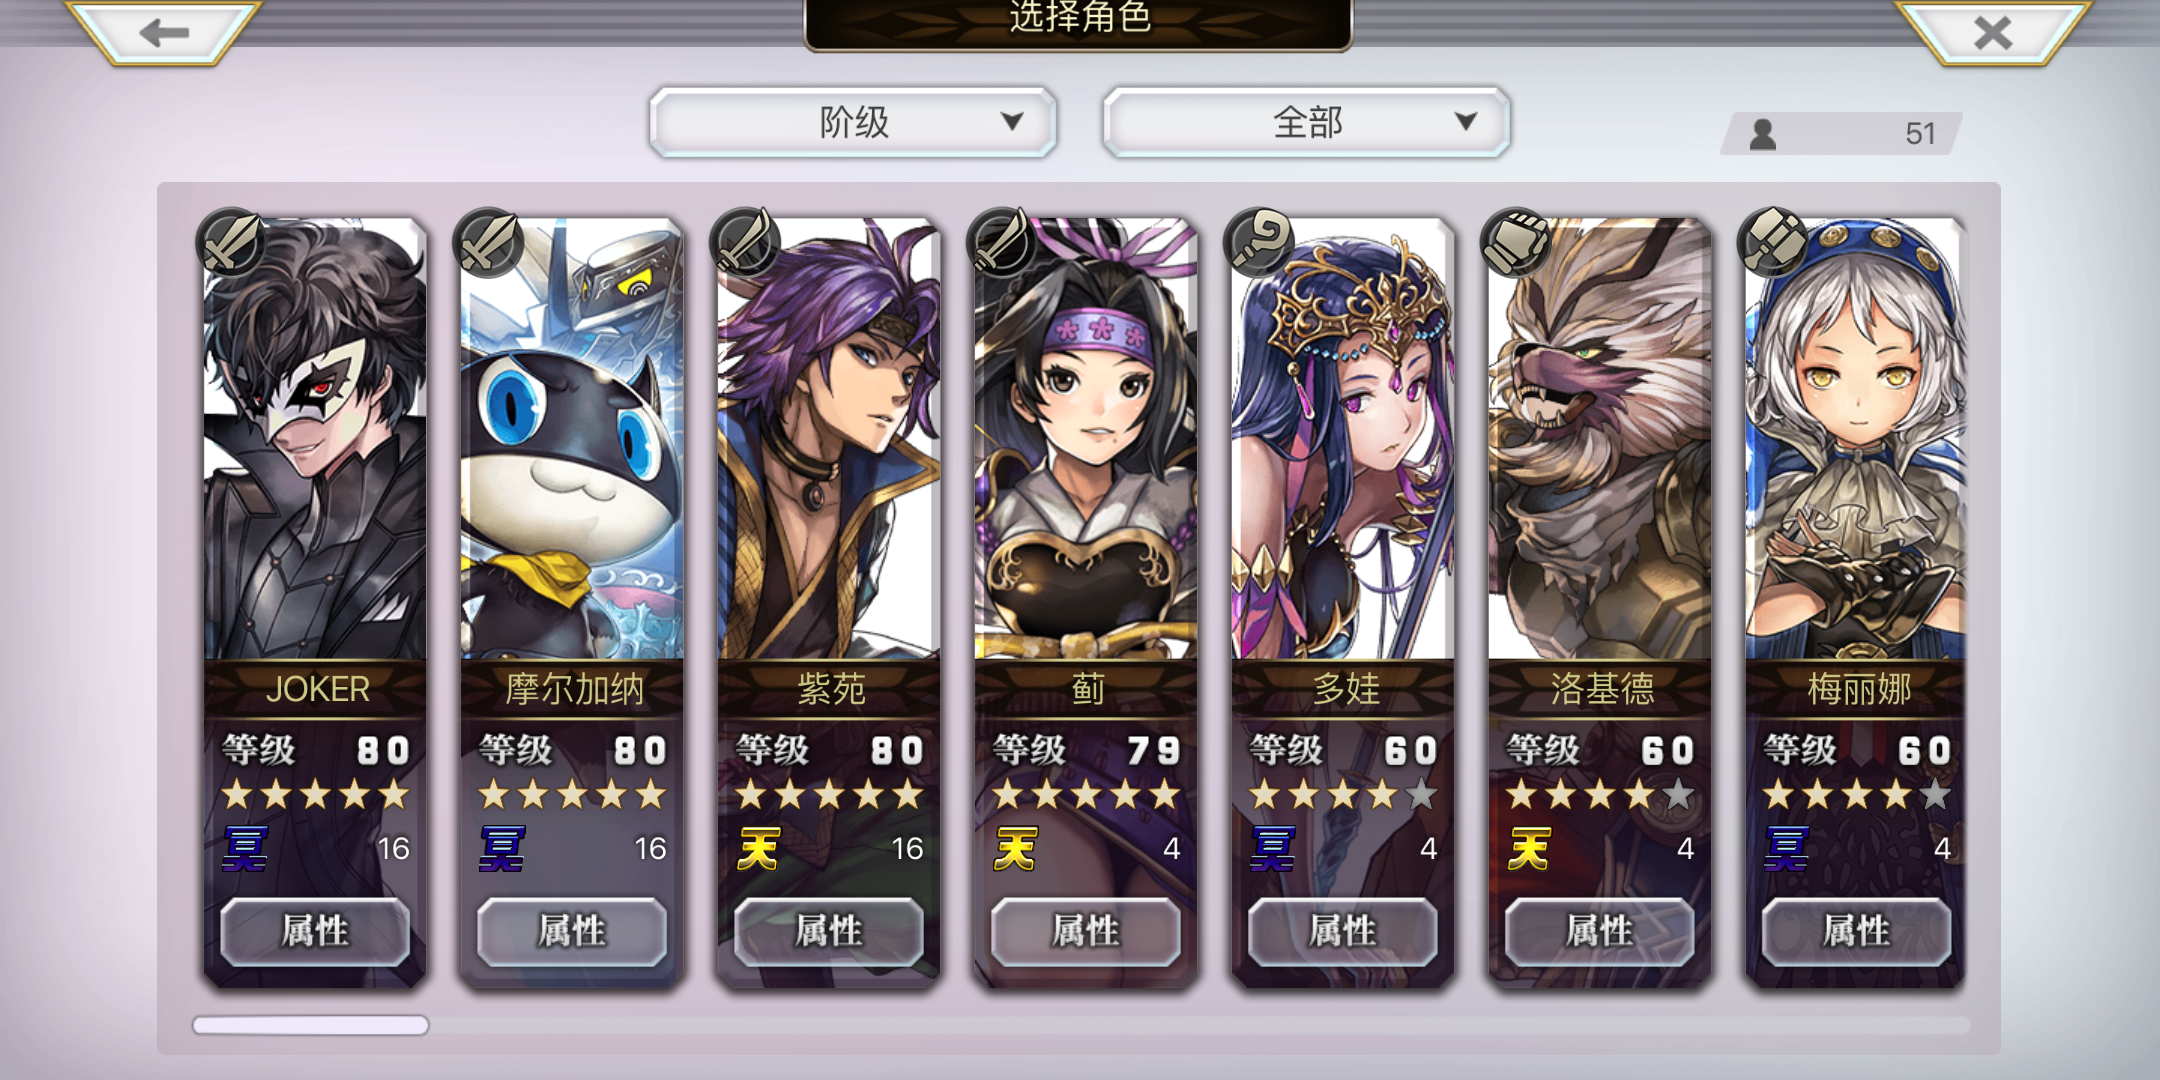
Task: Click the 冥 element icon on 多娃 card
Action: (1272, 849)
